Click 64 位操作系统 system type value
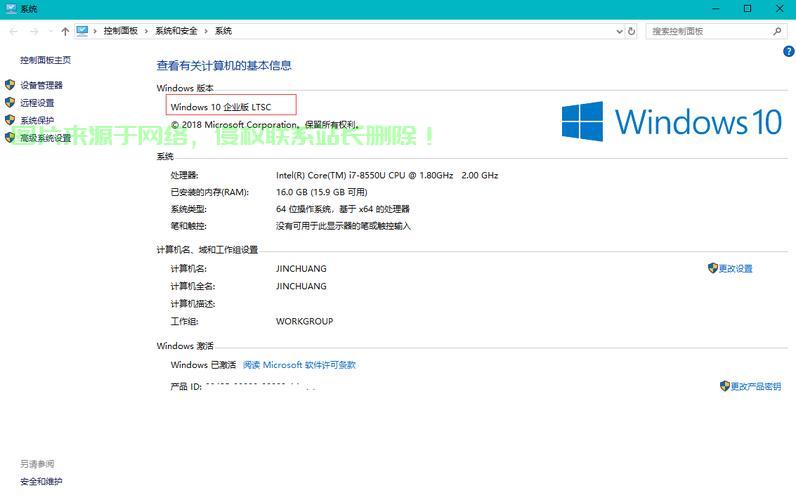 343,209
